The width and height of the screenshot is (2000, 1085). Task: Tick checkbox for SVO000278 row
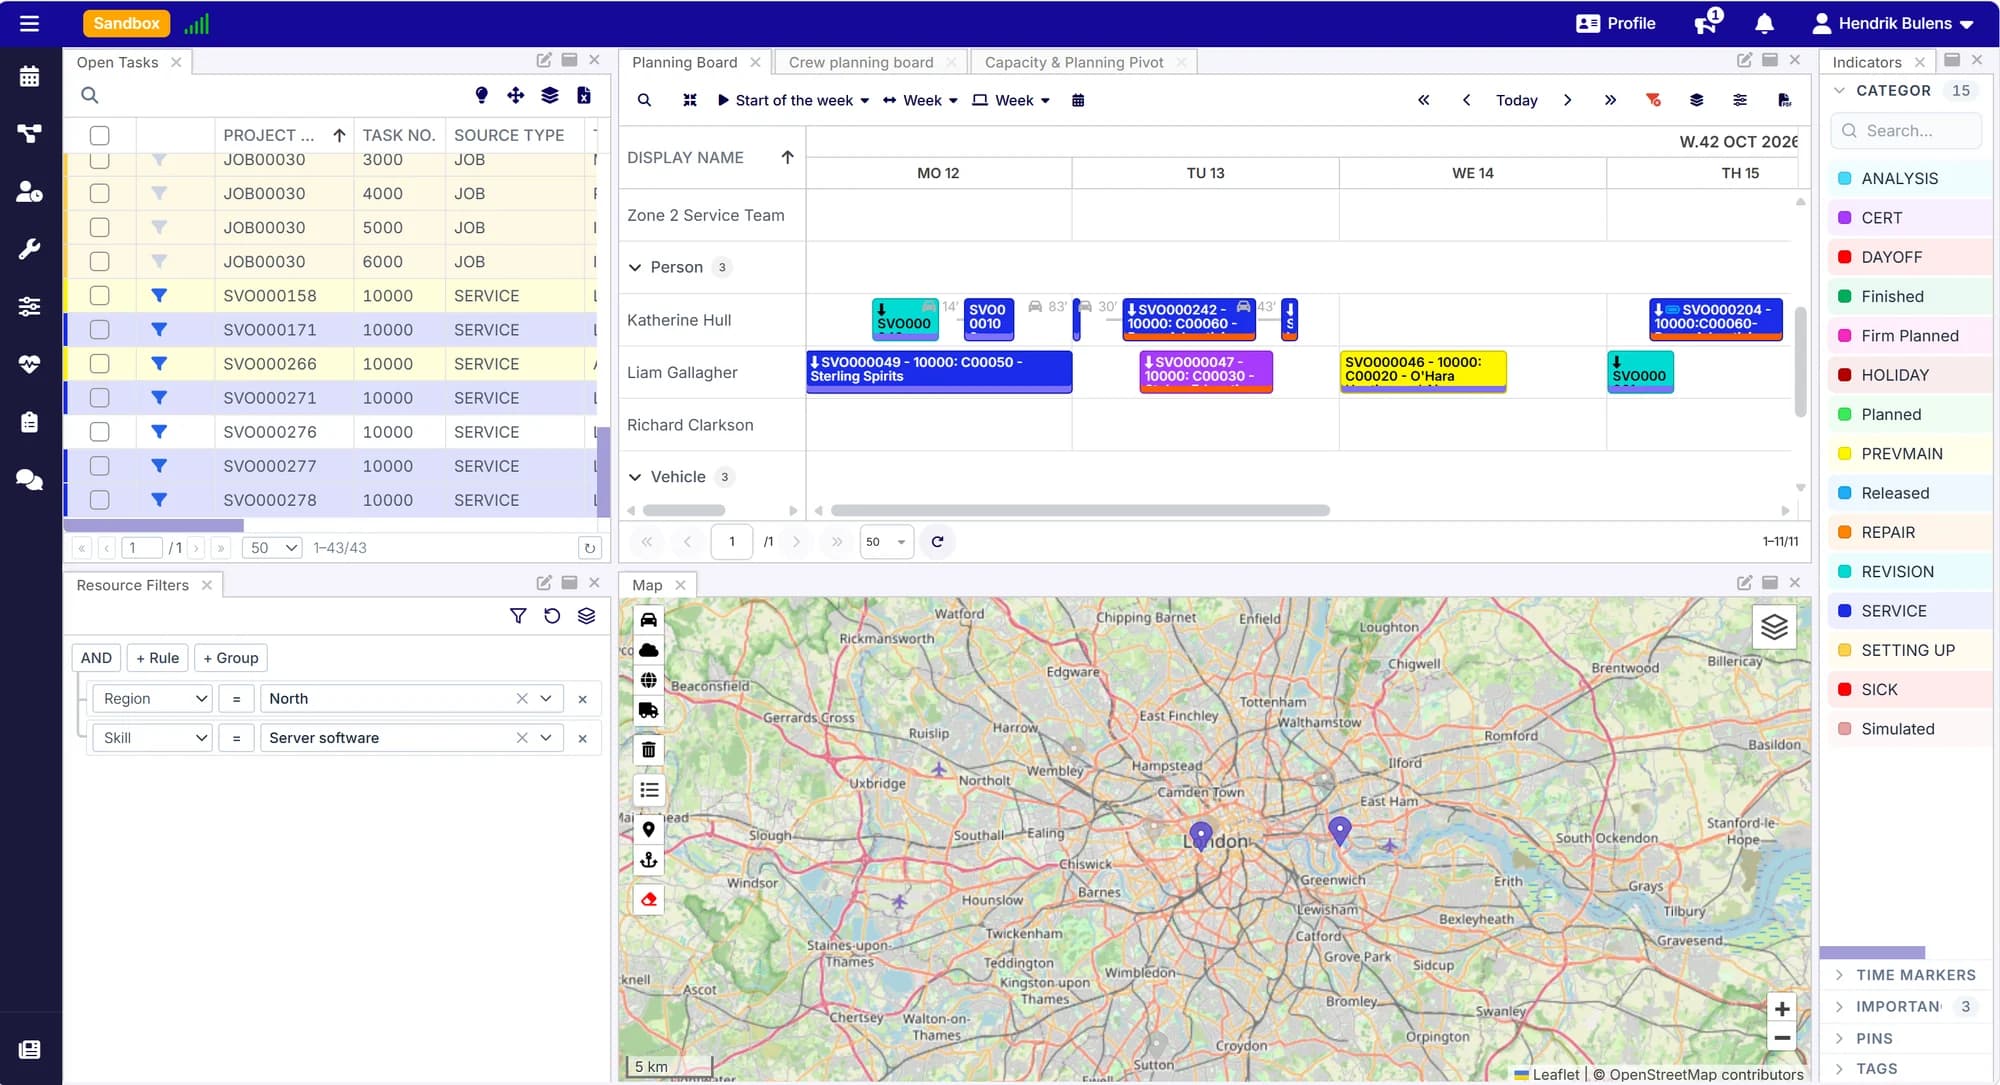coord(99,500)
